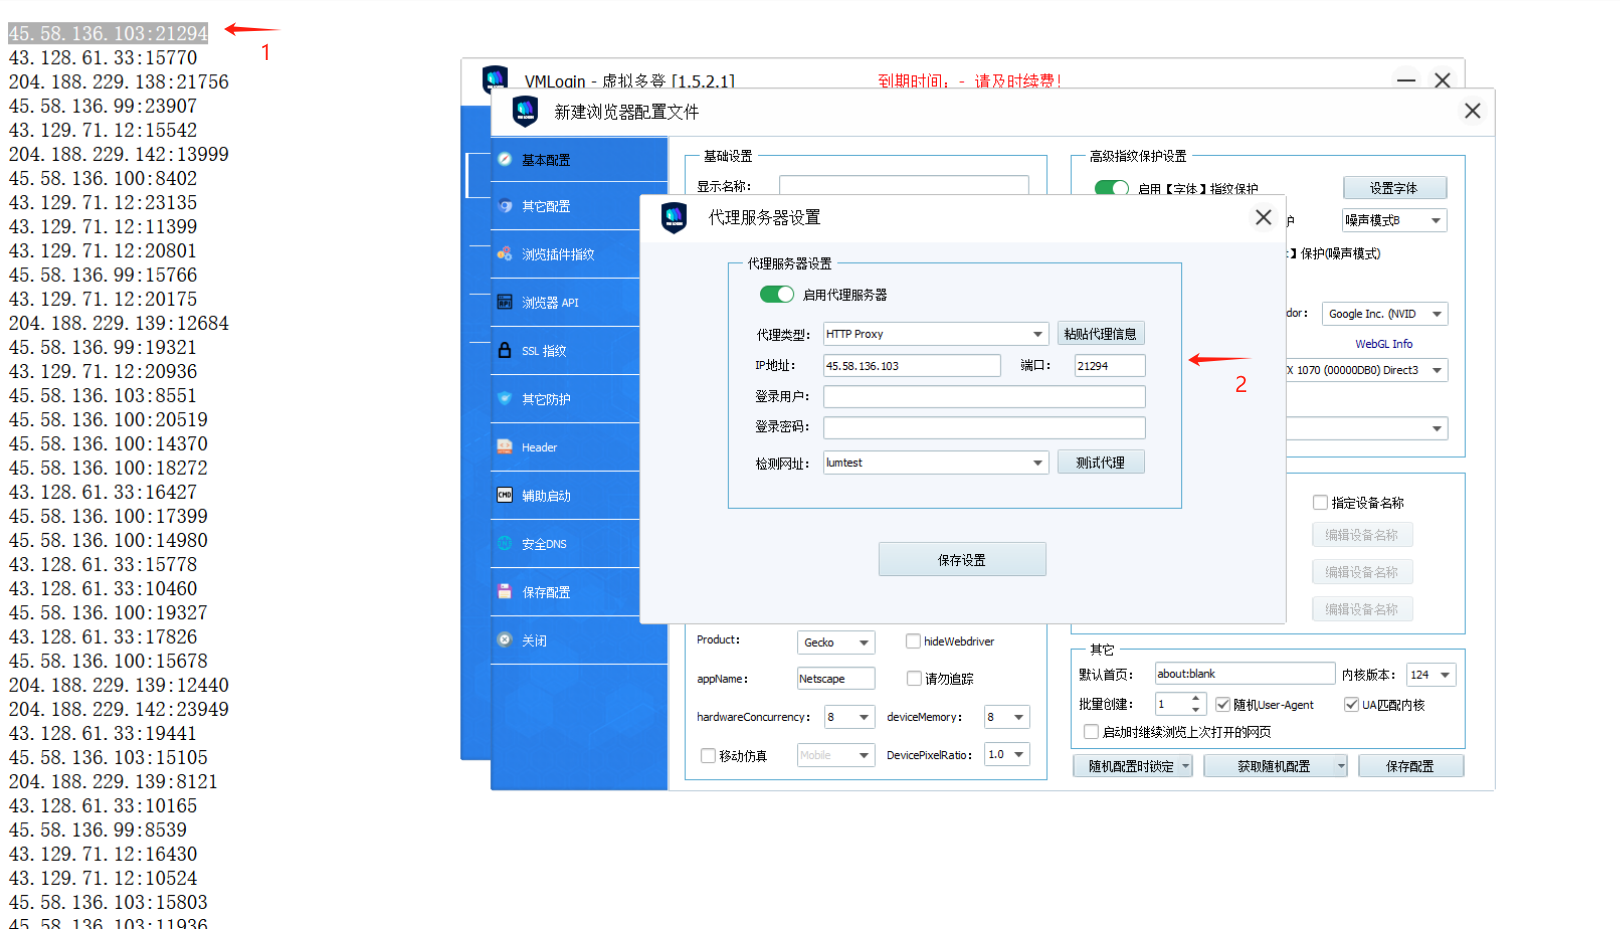Click 设置字体 button
The width and height of the screenshot is (1620, 930).
point(1394,188)
